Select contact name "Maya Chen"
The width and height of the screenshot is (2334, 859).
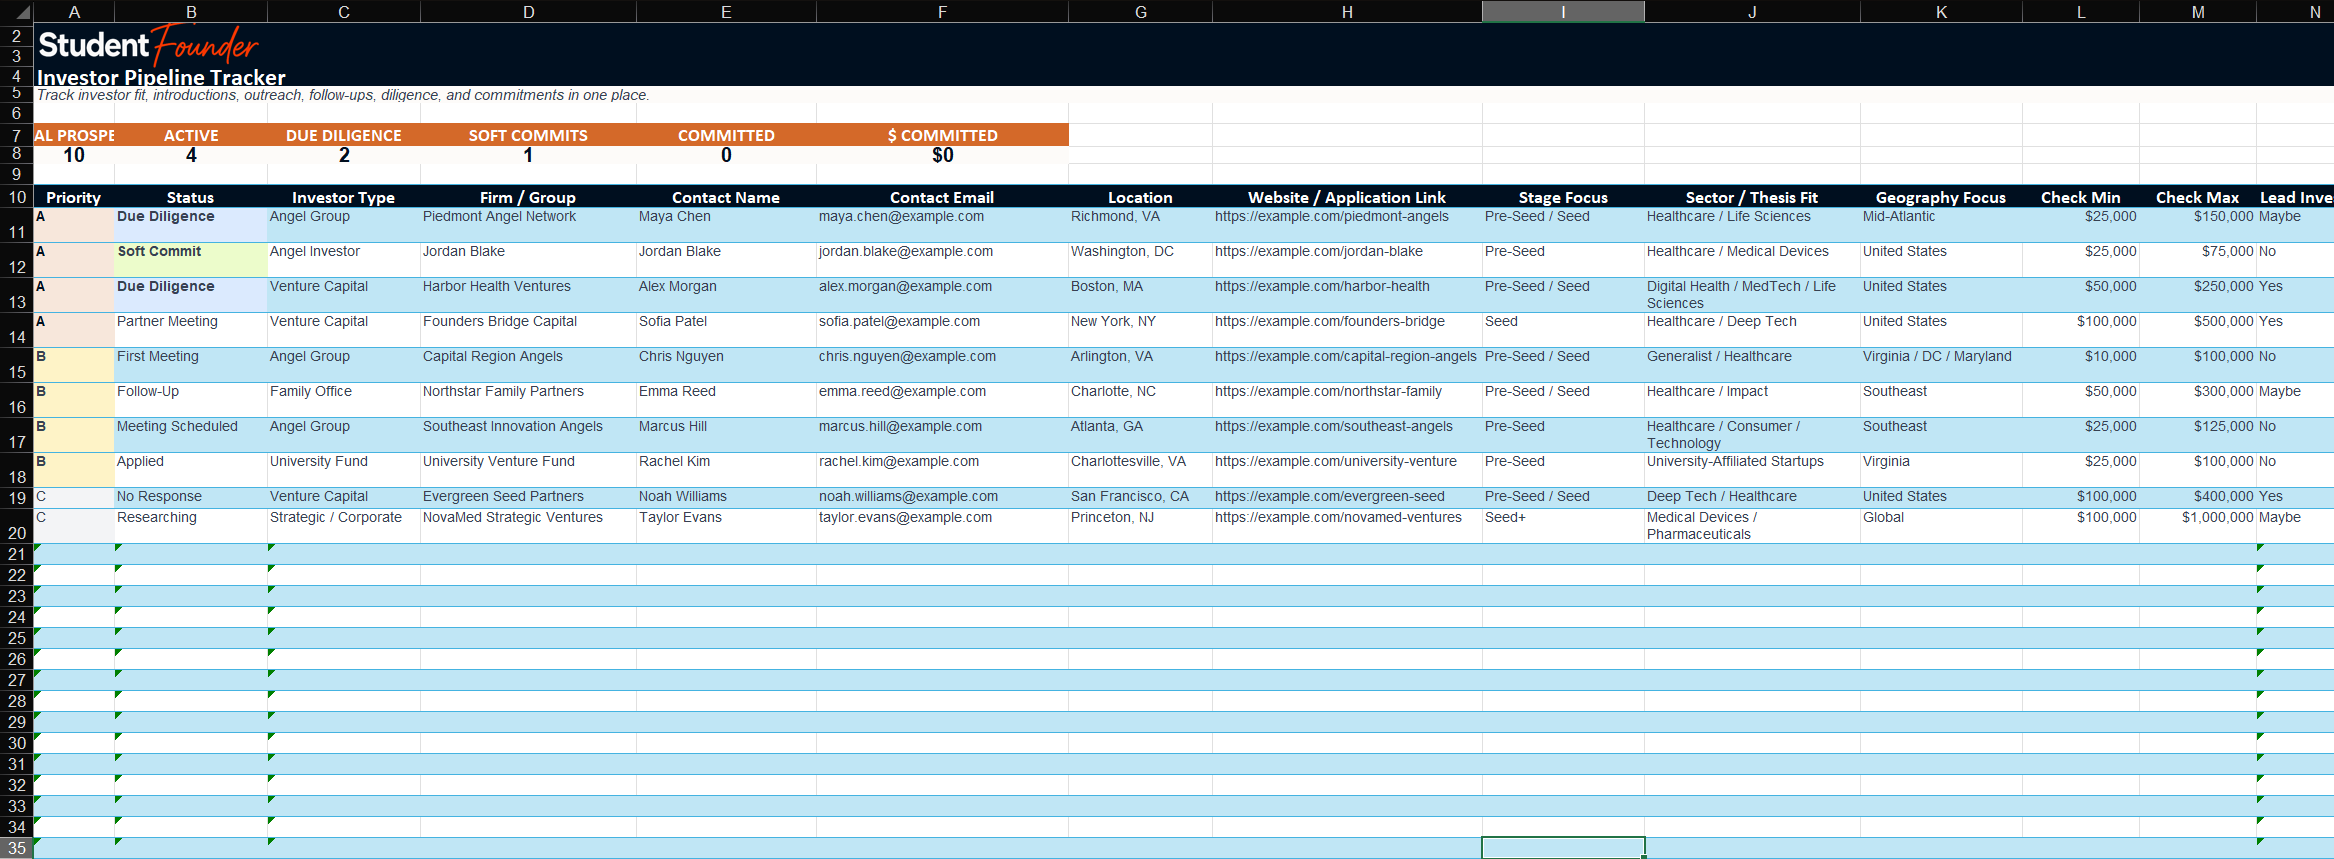pos(726,225)
